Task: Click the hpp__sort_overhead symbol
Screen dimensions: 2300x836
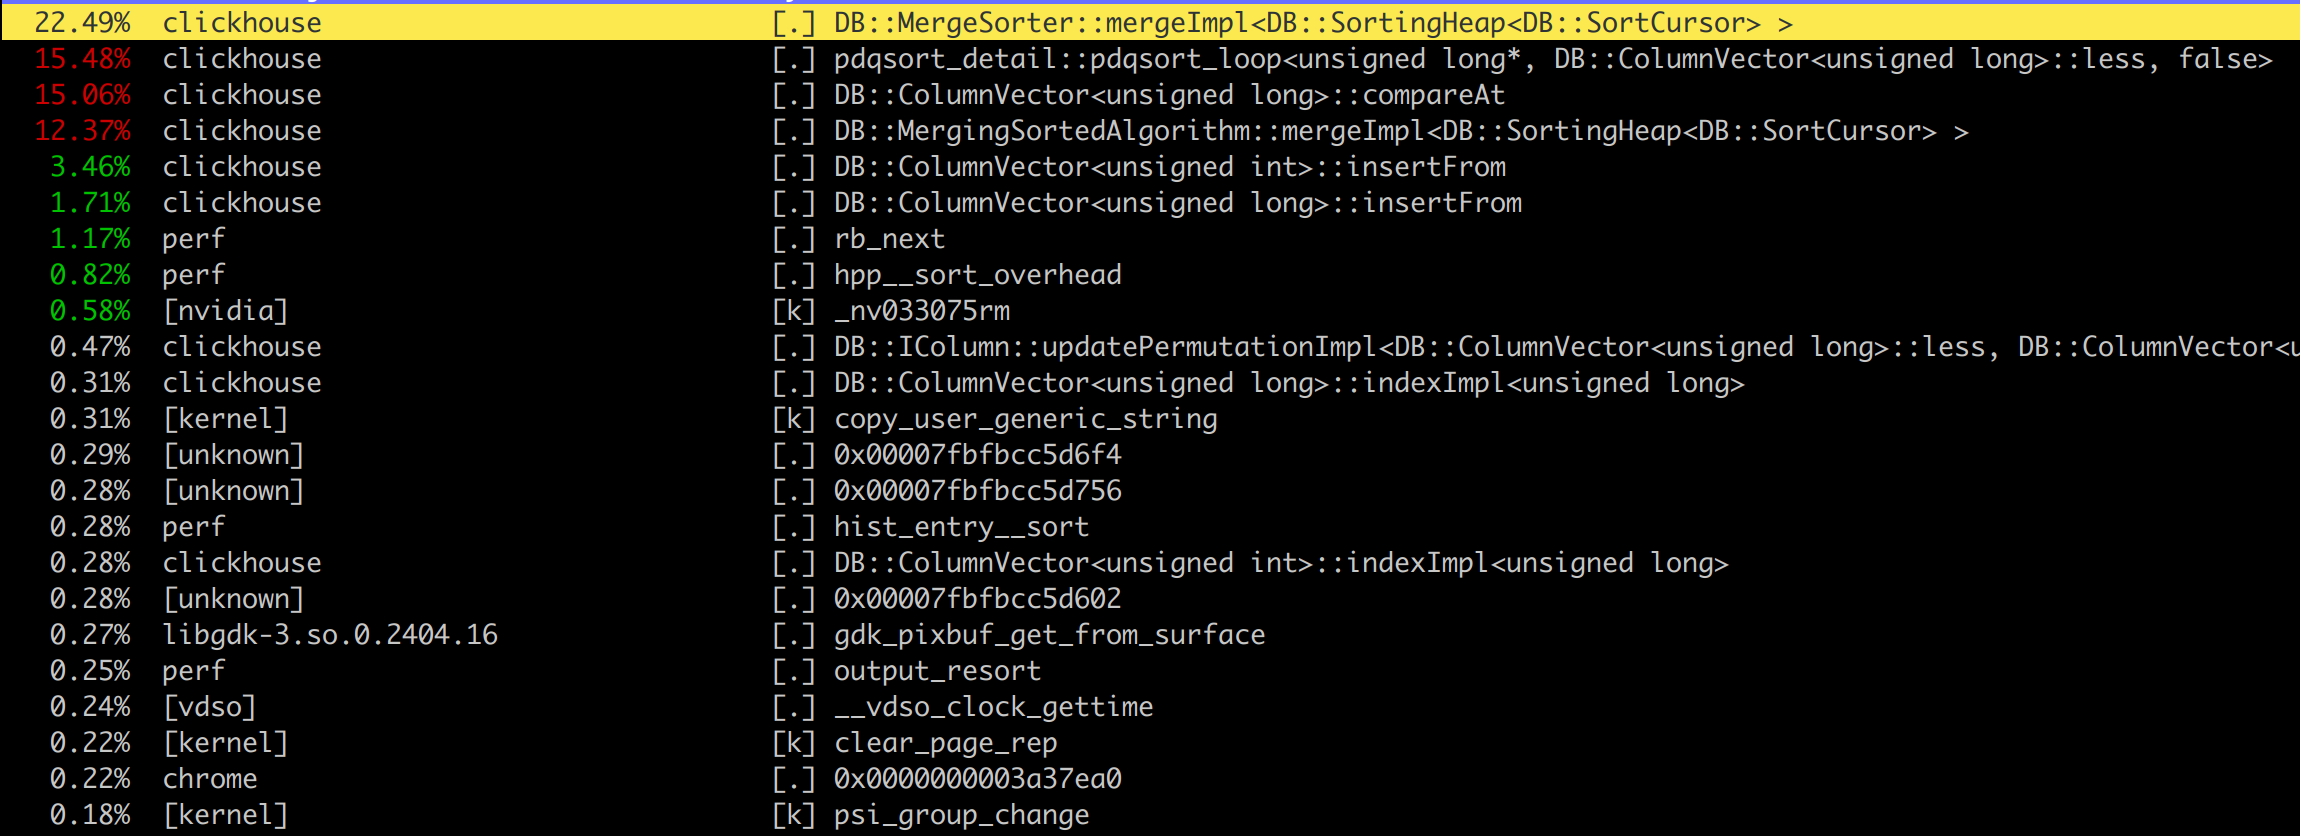Action: 977,275
